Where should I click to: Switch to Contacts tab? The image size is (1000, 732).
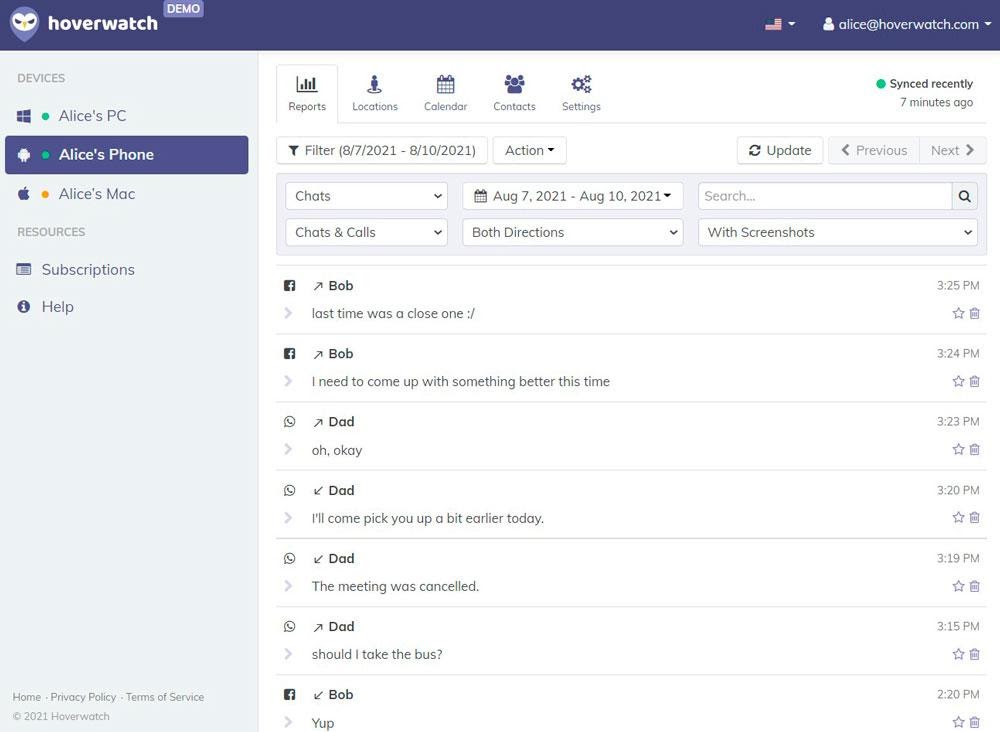click(x=514, y=93)
